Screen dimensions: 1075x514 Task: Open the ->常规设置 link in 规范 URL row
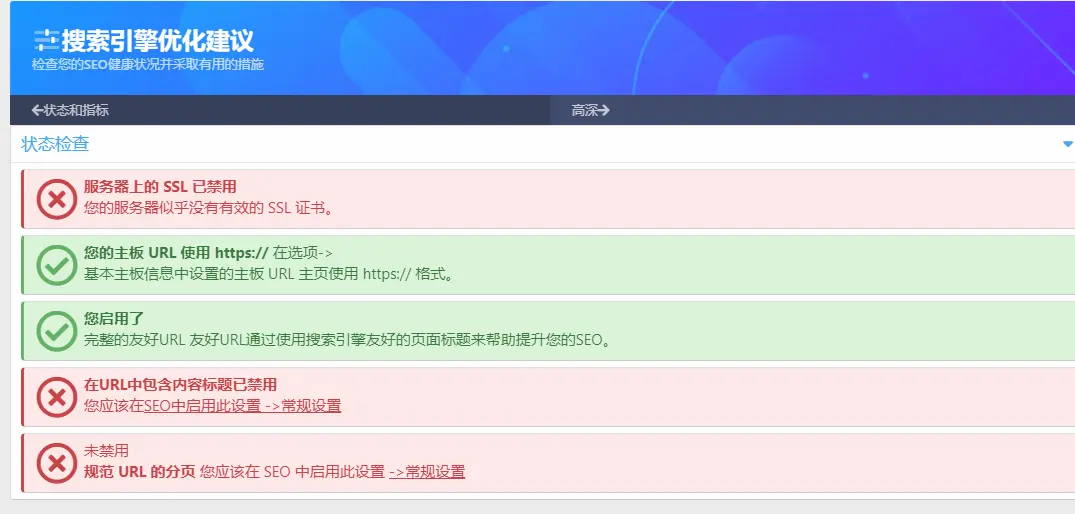point(427,472)
